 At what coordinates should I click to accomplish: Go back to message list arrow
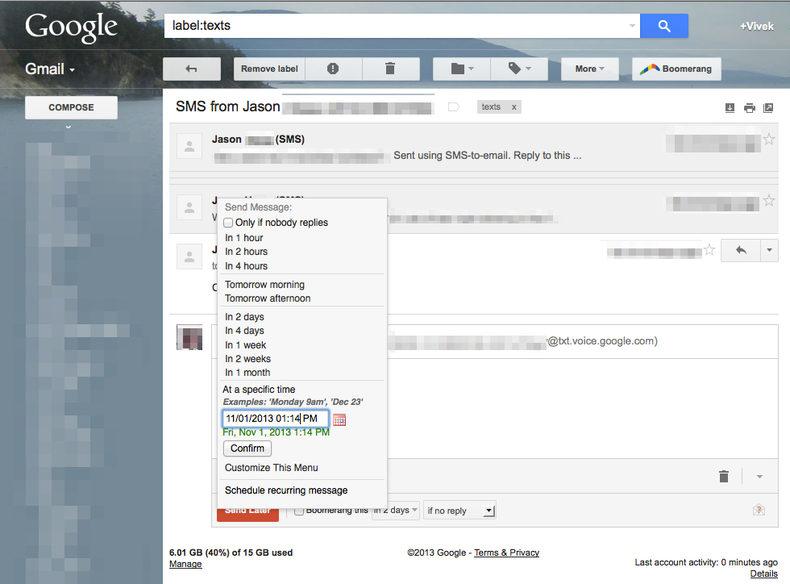coord(191,69)
